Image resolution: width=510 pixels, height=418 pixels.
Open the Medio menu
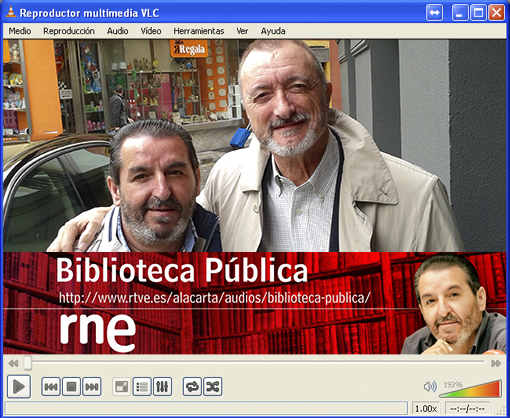click(20, 31)
